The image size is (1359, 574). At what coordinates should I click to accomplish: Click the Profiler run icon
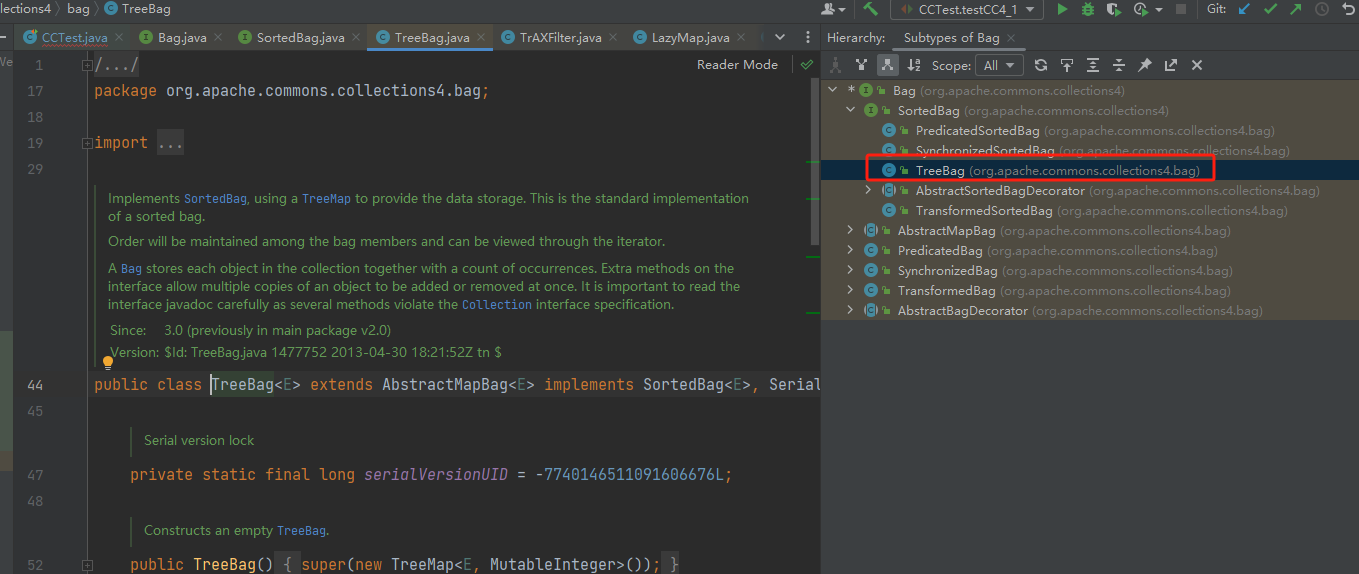[1140, 9]
